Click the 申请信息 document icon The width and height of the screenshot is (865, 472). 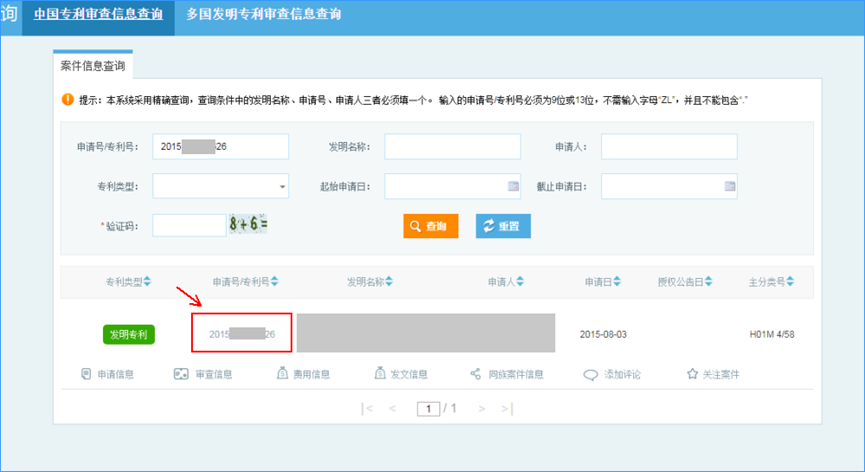[86, 374]
